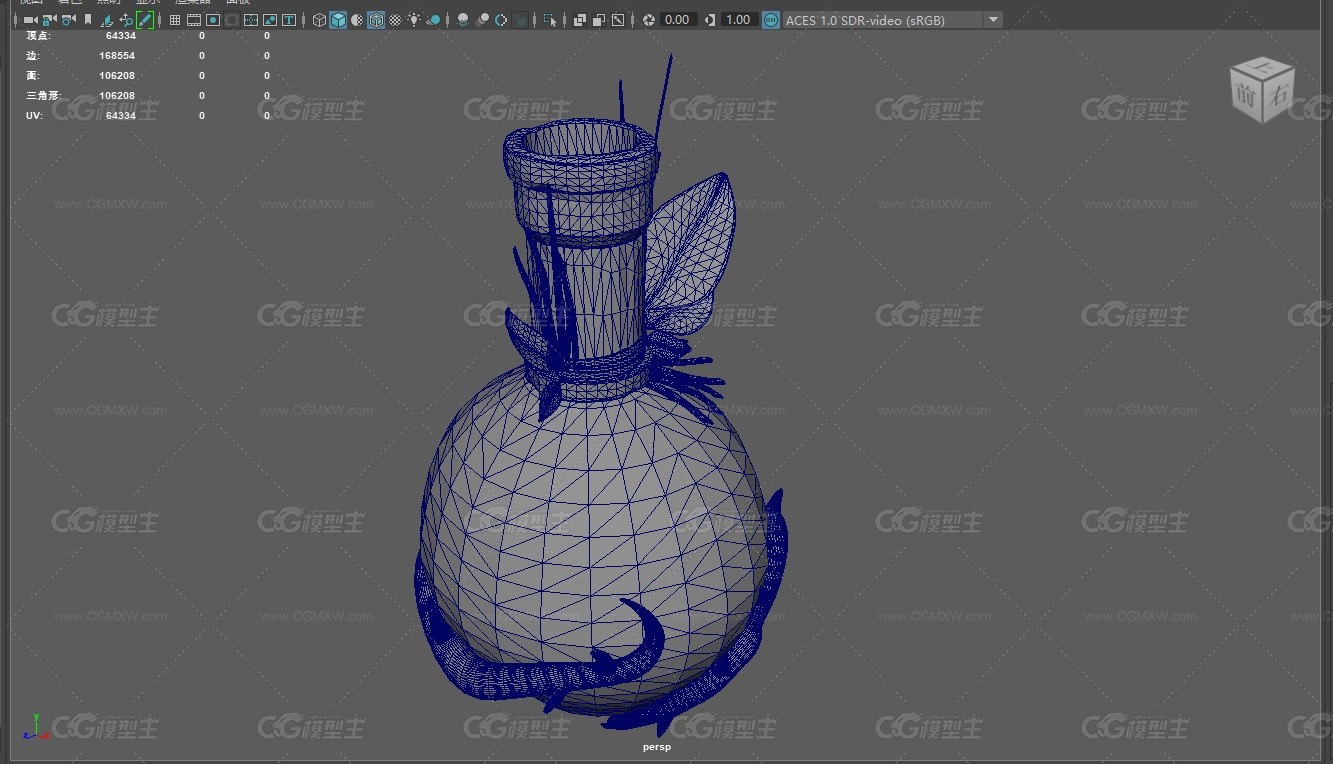This screenshot has height=764, width=1333.
Task: Toggle the Multisample Anti-aliasing icon
Action: point(501,20)
